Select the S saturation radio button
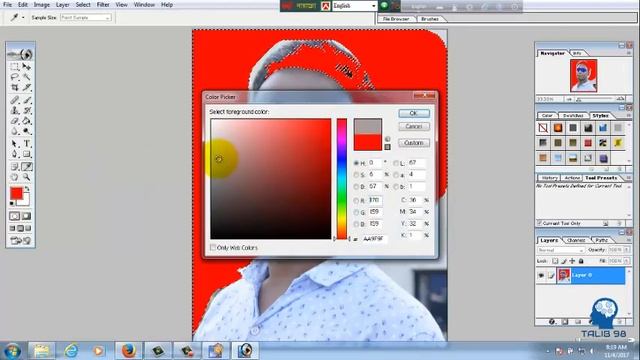Screen dimensions: 640x360 click(x=356, y=175)
